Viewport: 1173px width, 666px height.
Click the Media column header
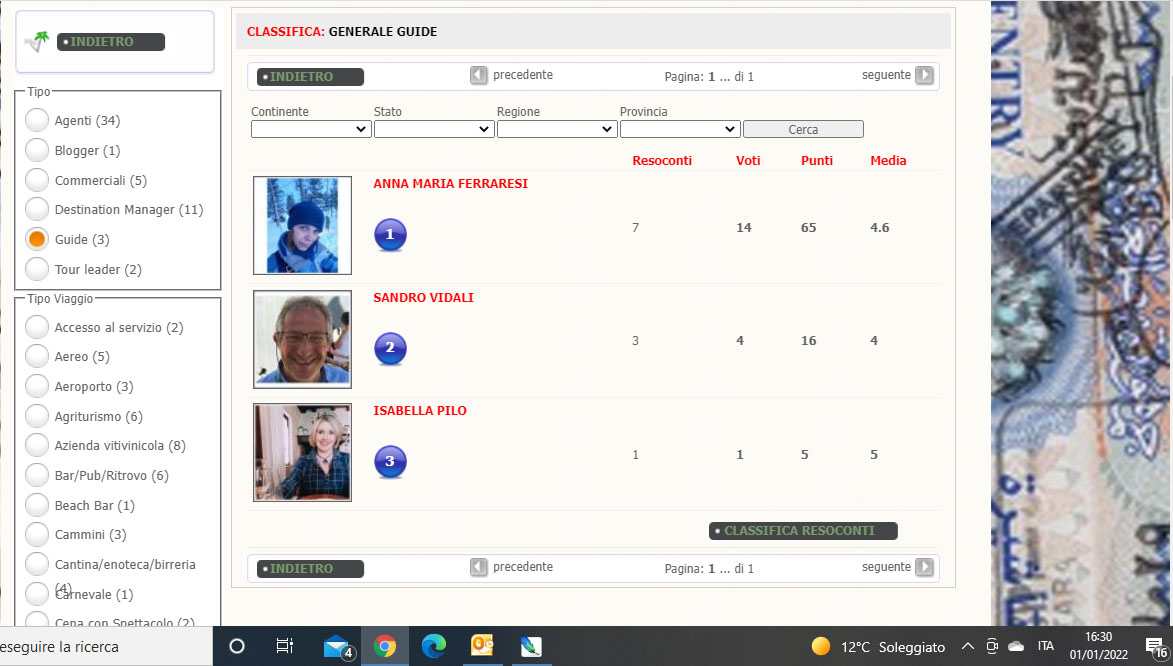pyautogui.click(x=888, y=160)
